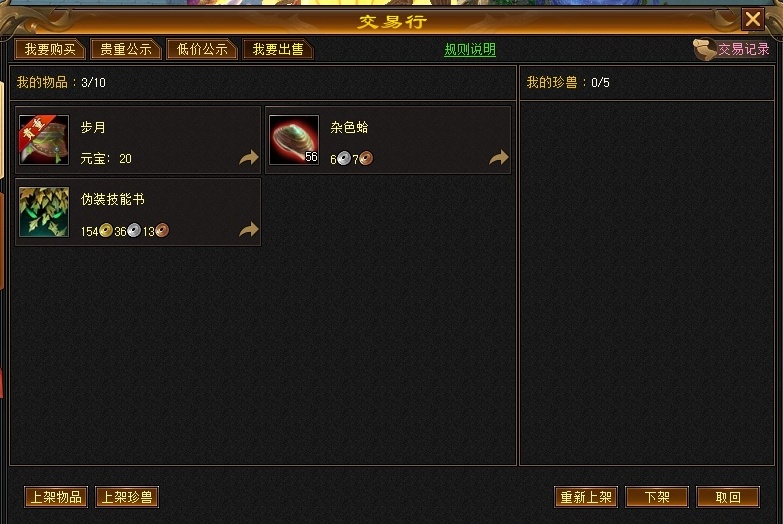This screenshot has width=783, height=524.
Task: Switch to the 我要购买 tab
Action: (50, 49)
